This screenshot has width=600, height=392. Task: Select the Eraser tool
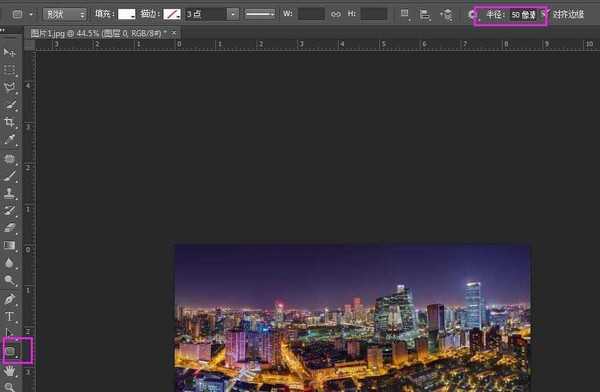[10, 228]
